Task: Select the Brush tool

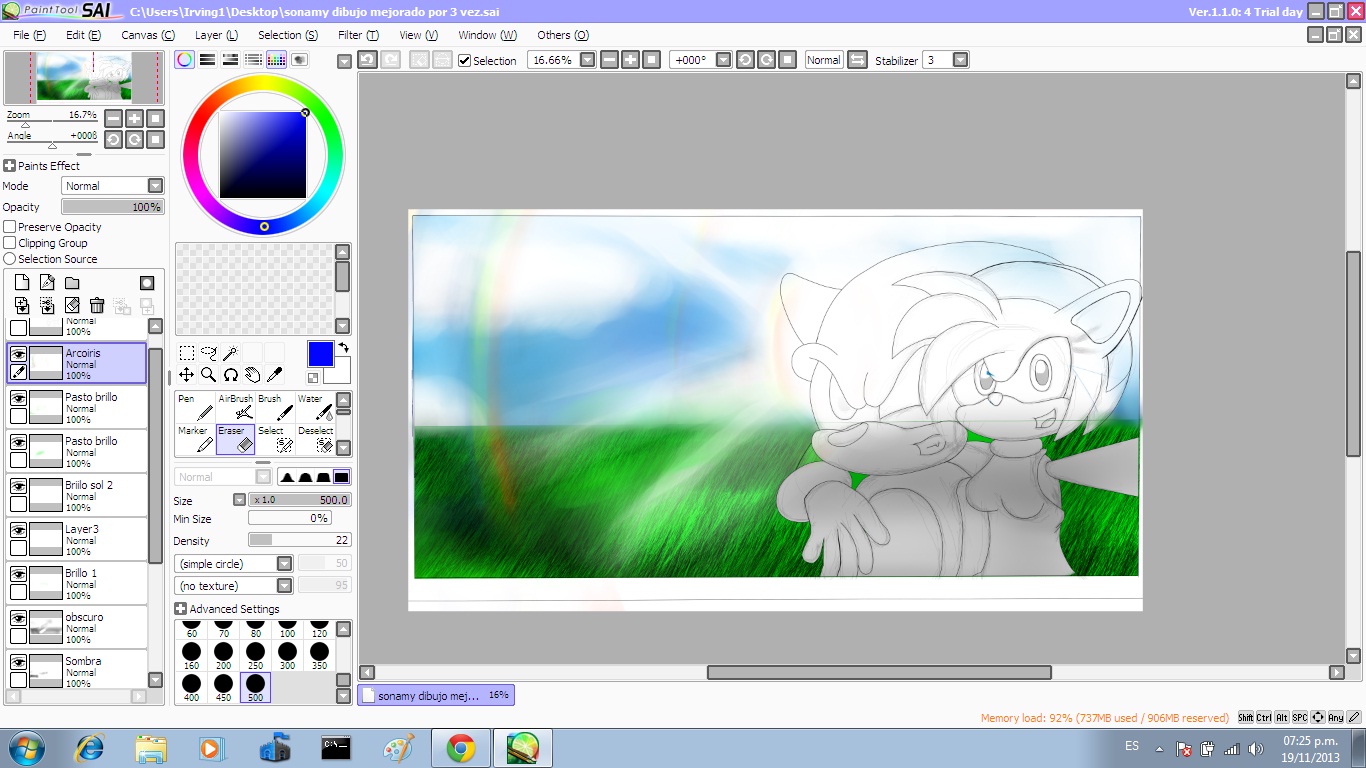Action: (x=275, y=407)
